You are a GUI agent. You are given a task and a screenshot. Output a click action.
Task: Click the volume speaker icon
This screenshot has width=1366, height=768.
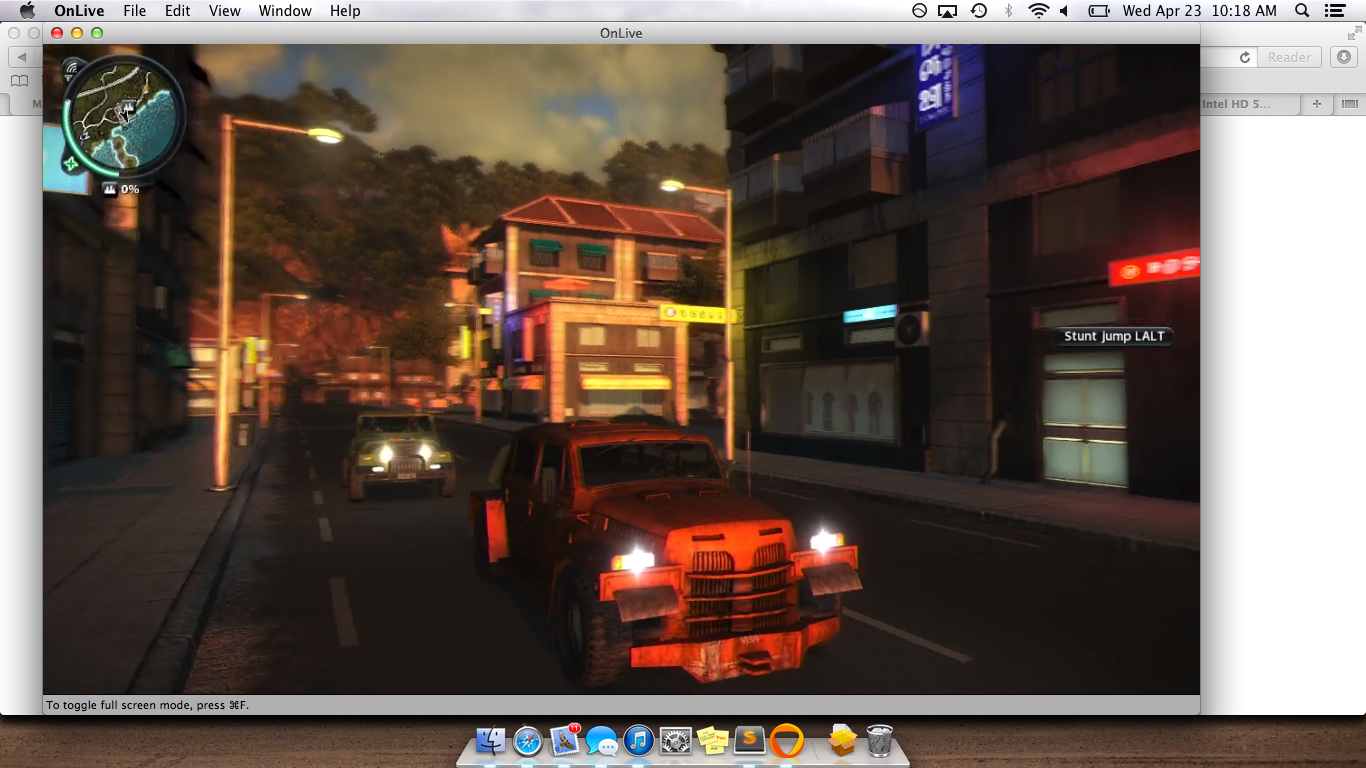click(x=1065, y=11)
